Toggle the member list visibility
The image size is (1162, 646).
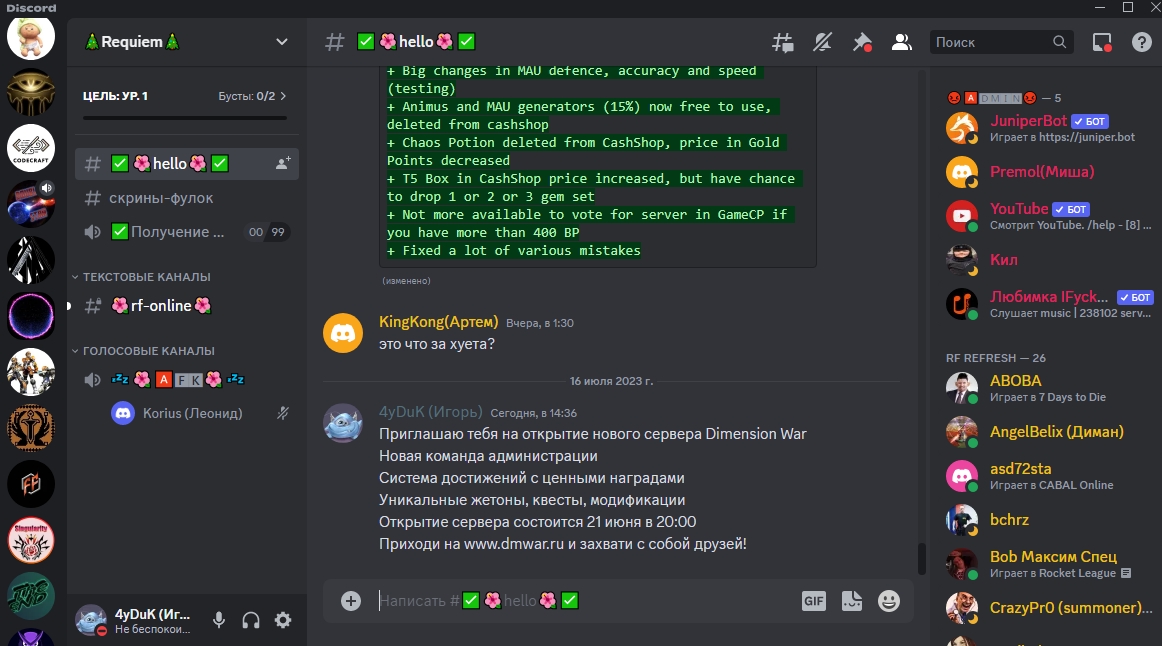pyautogui.click(x=901, y=42)
